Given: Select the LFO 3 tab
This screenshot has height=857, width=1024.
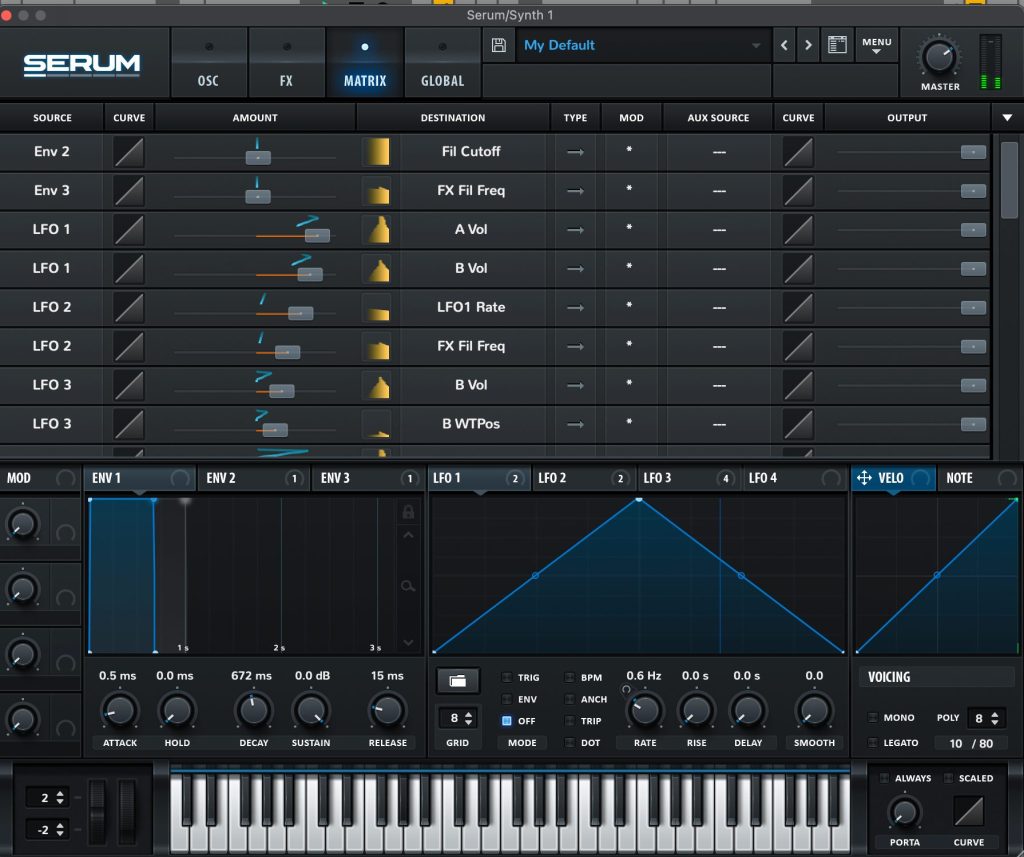Looking at the screenshot, I should 688,478.
